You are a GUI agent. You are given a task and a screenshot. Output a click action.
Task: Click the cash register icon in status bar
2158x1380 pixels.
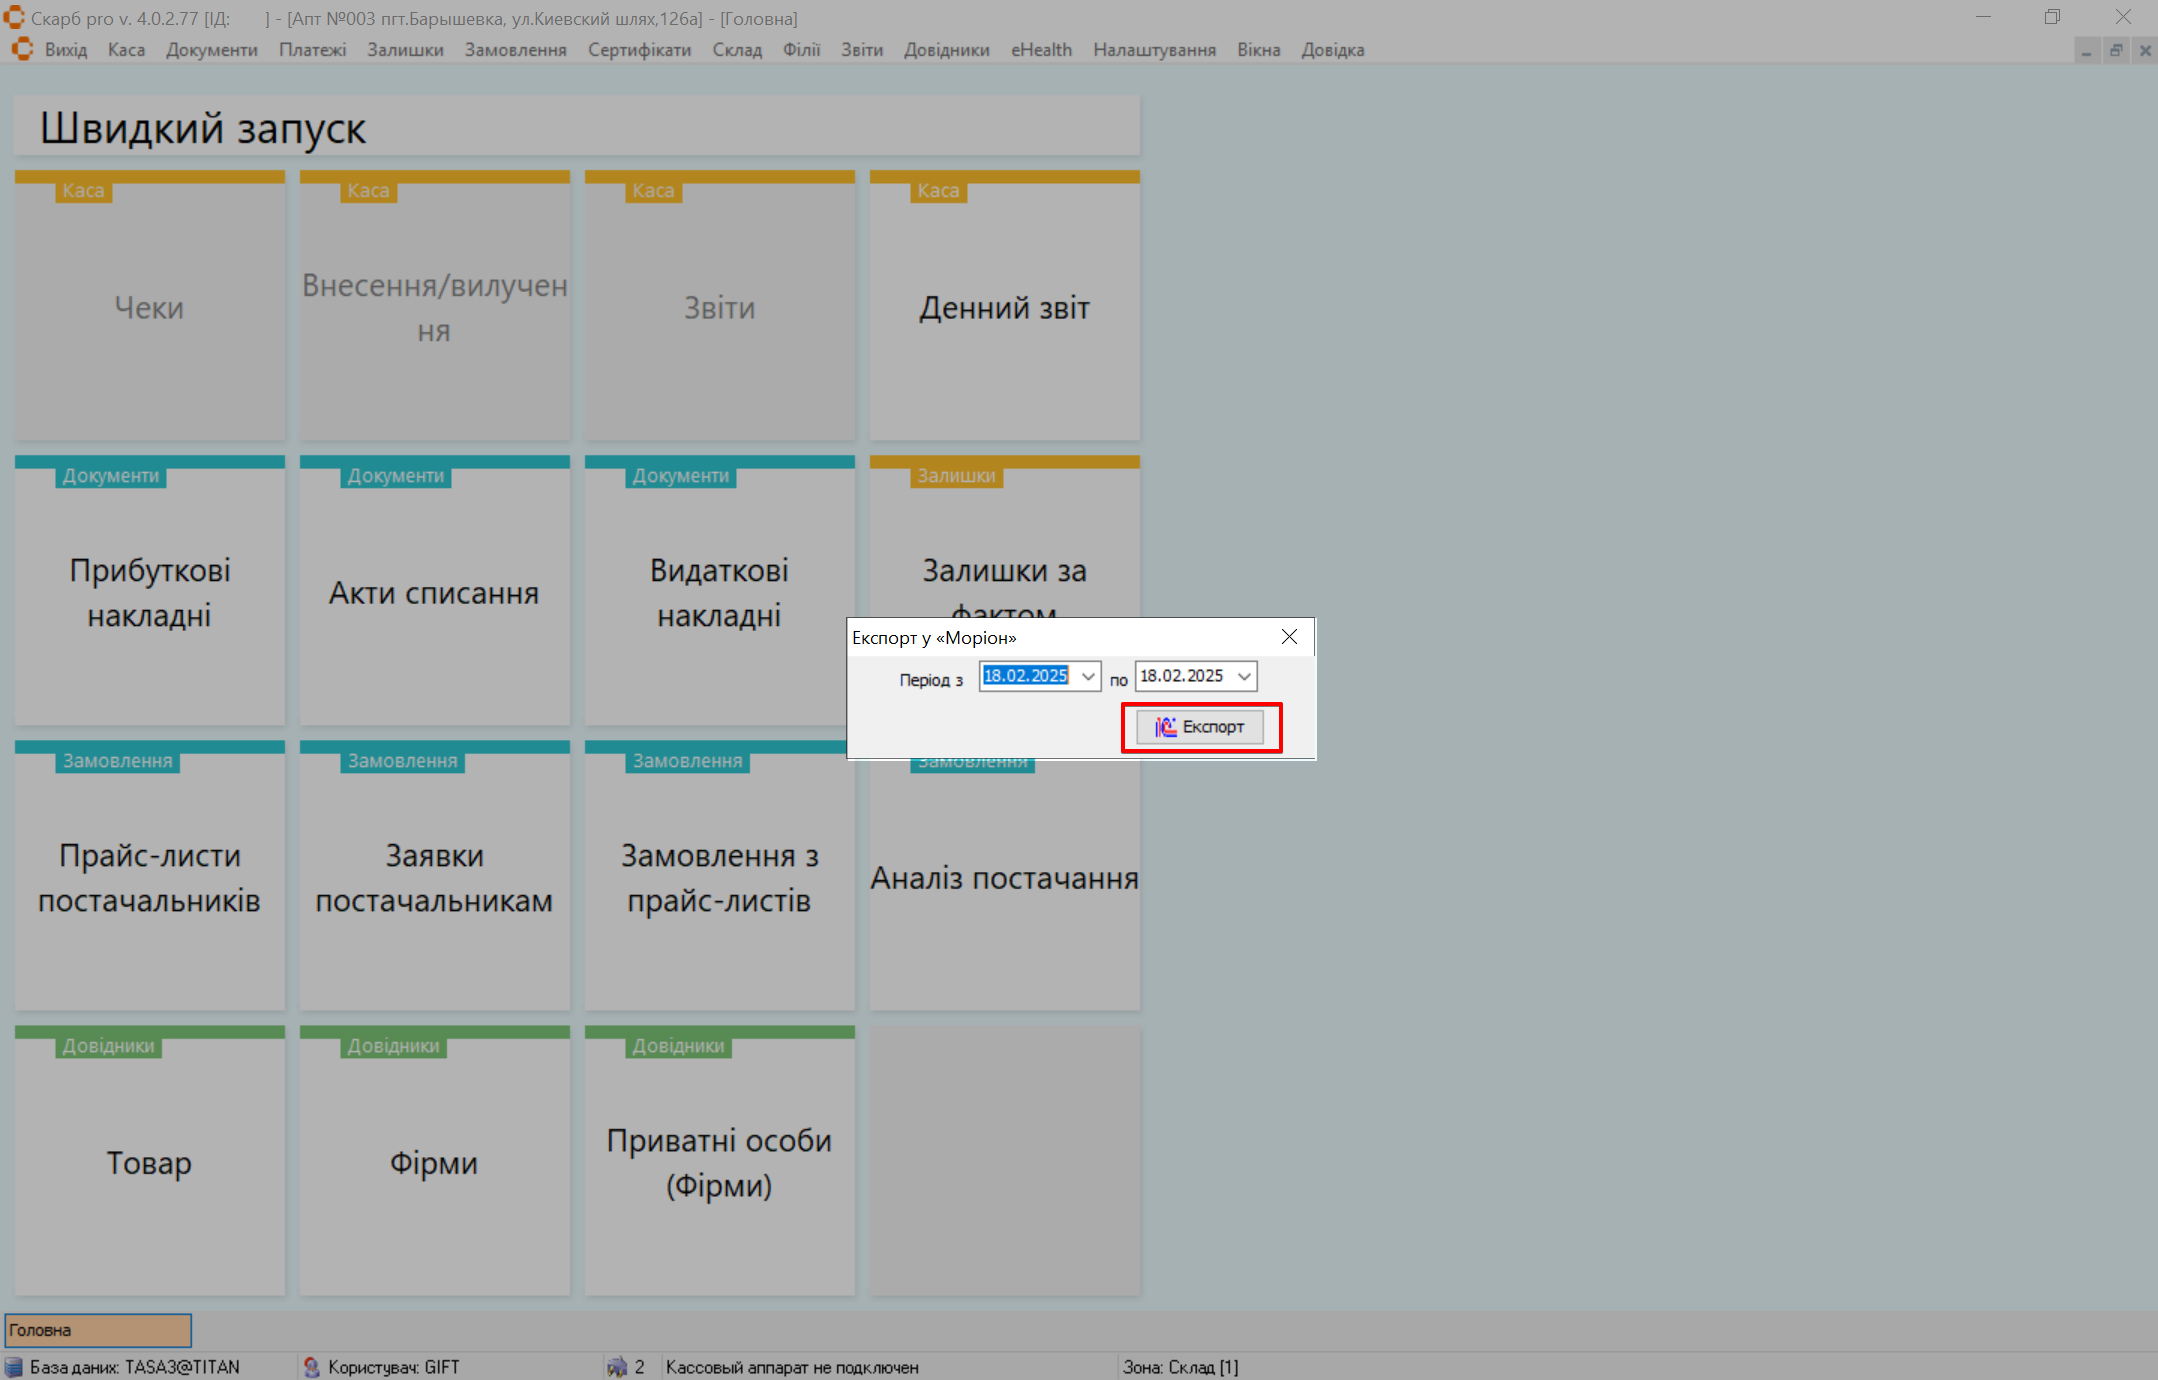[x=617, y=1367]
